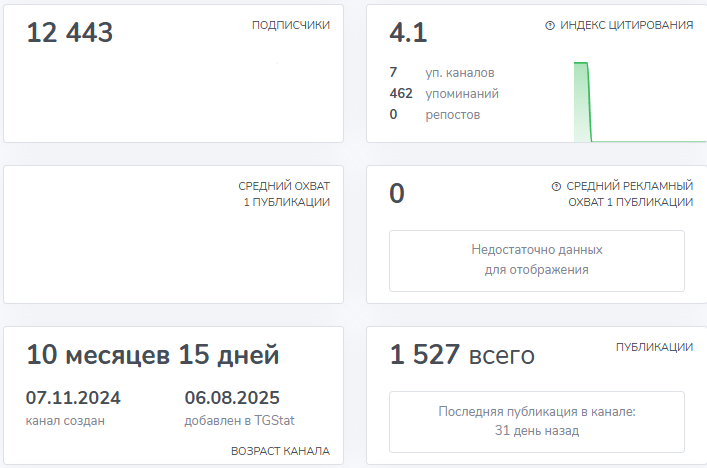Click the subscribers count 12 443

[x=69, y=32]
